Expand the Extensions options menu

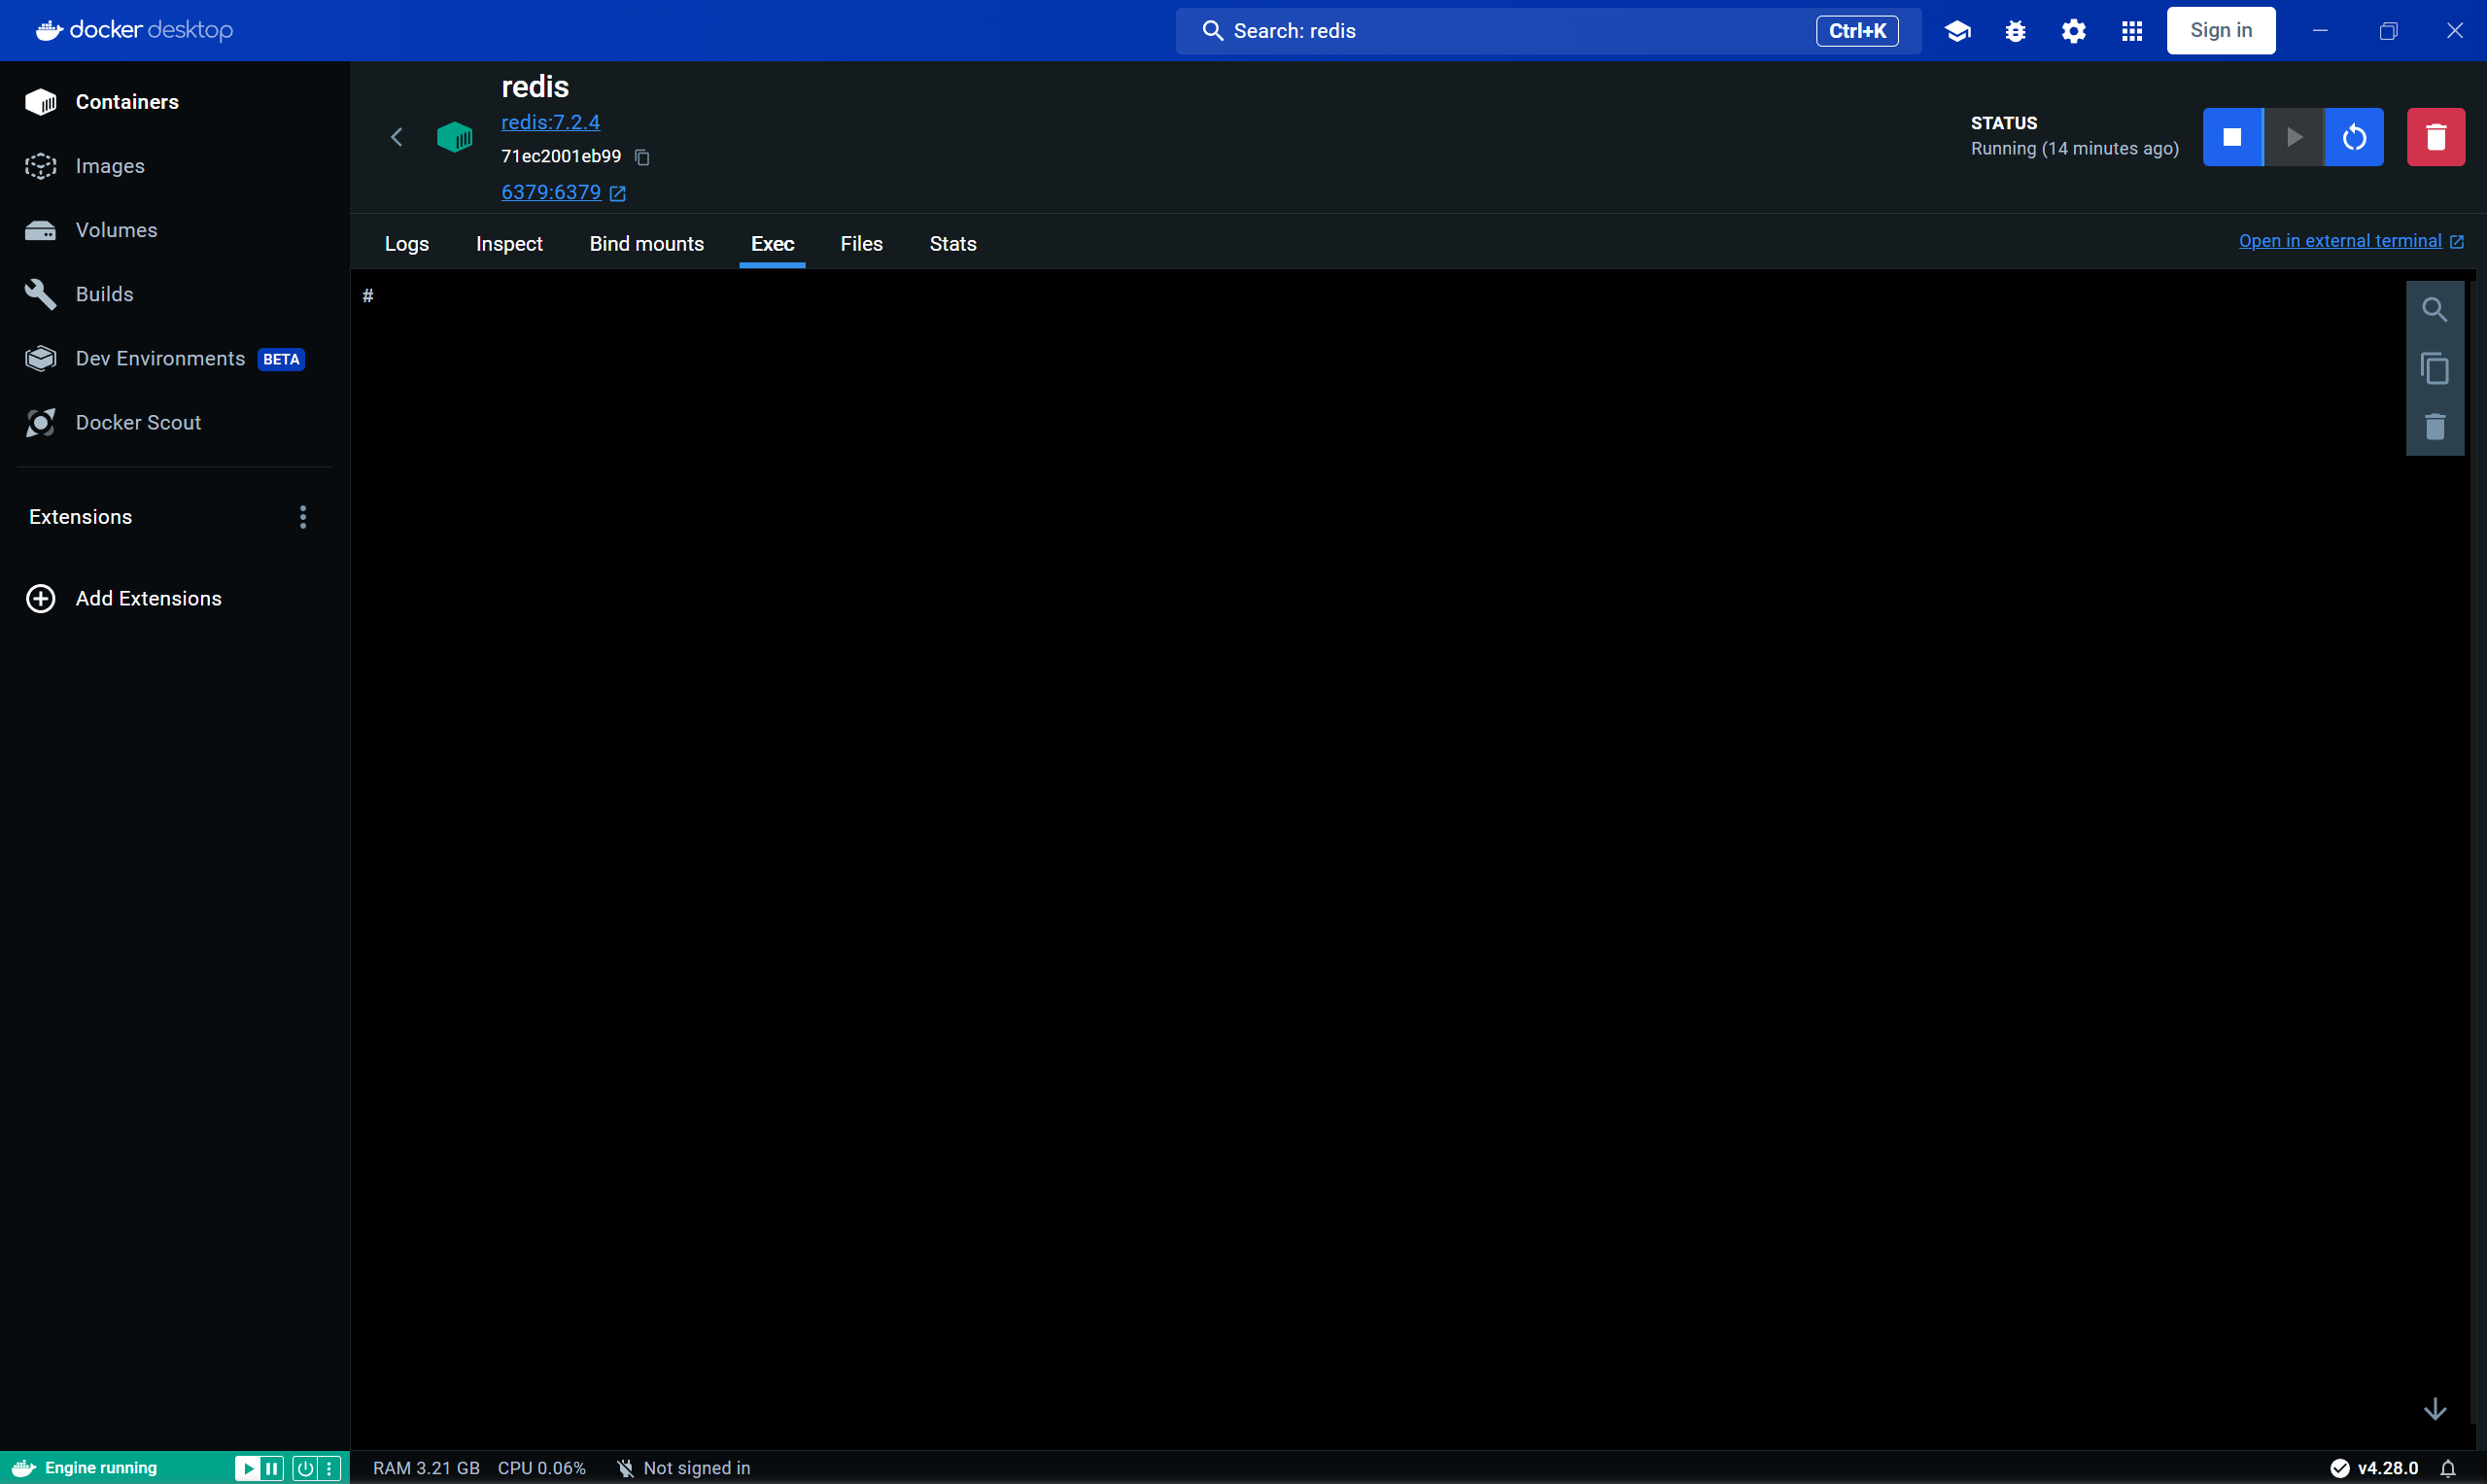[x=302, y=516]
